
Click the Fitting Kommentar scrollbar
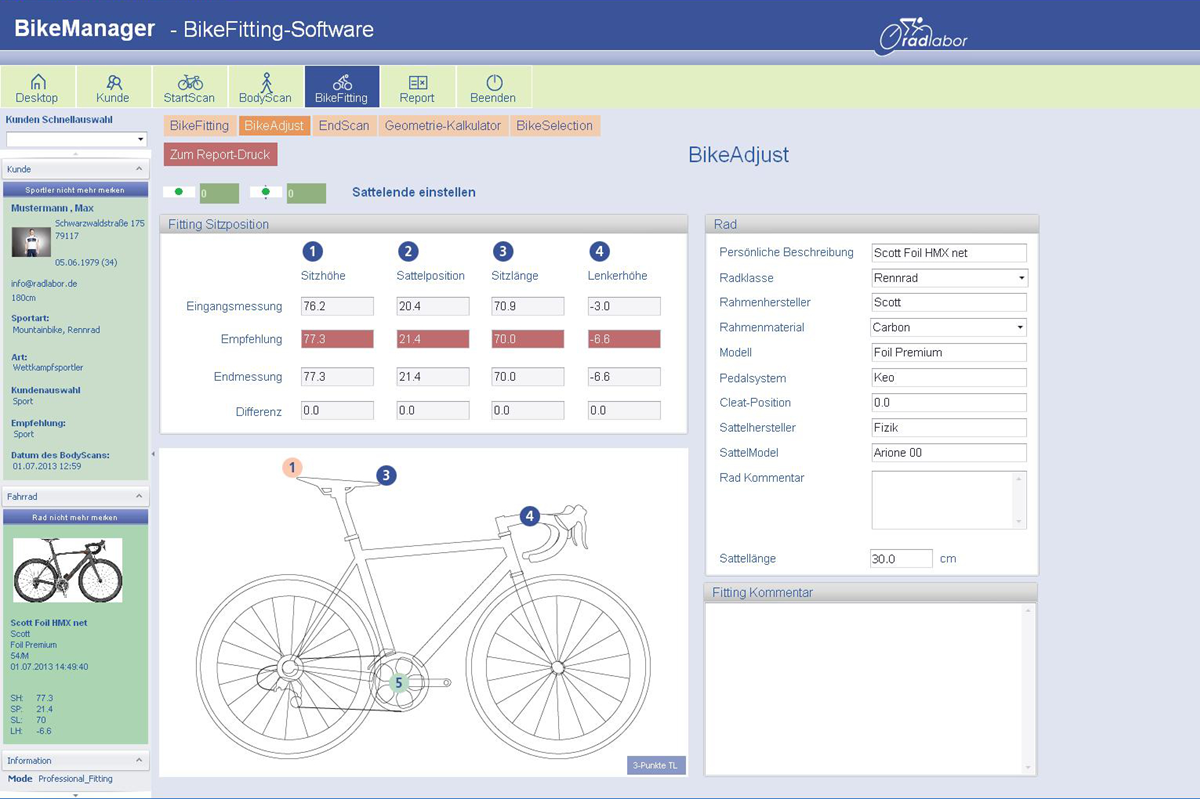pyautogui.click(x=1030, y=689)
